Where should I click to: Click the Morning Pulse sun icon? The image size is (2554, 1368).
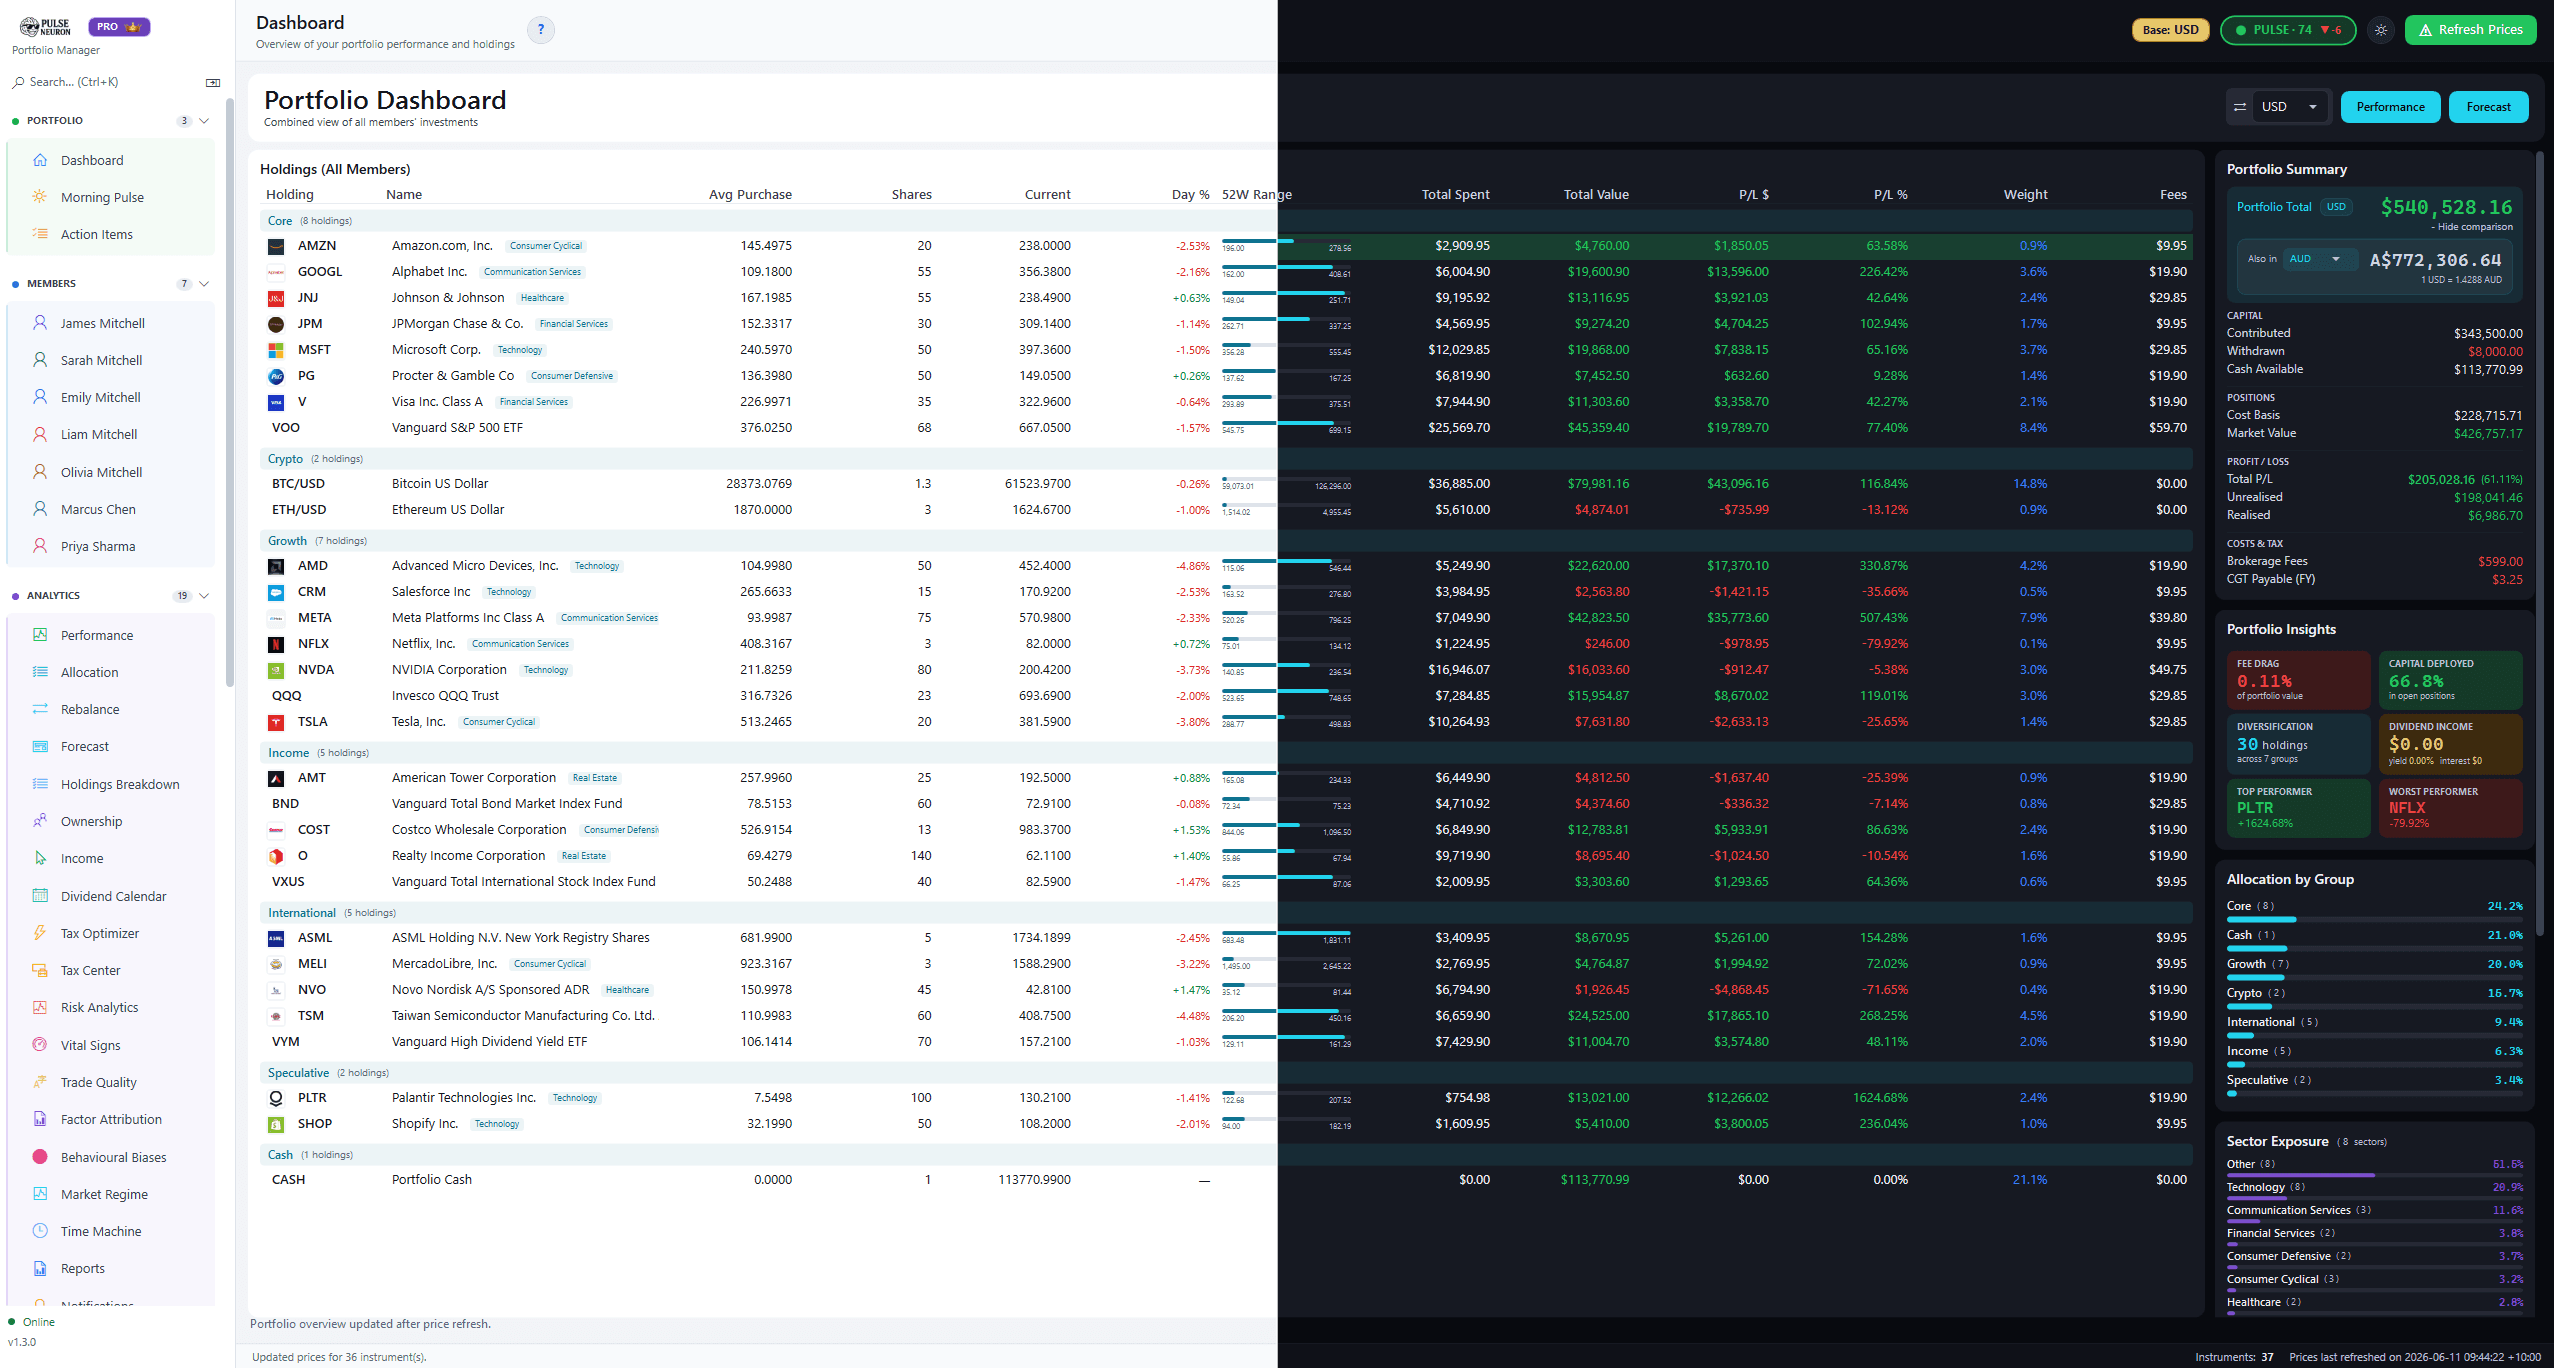(x=40, y=197)
